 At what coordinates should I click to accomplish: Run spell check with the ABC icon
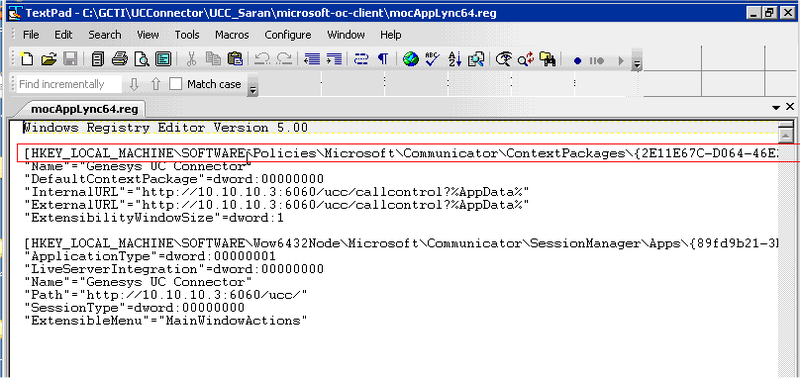[433, 60]
